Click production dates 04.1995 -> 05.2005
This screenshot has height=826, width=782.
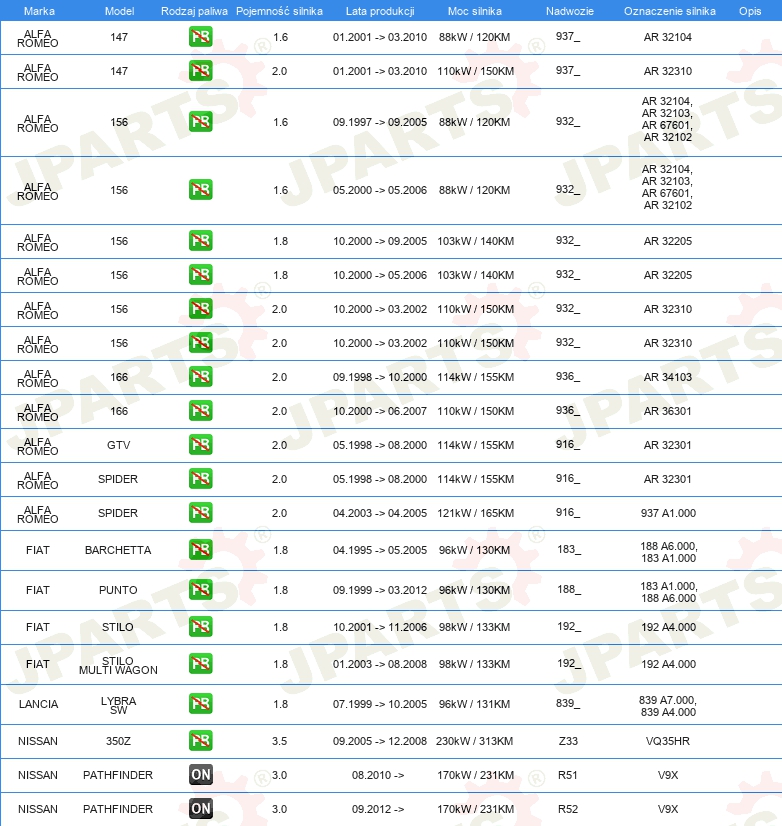380,550
